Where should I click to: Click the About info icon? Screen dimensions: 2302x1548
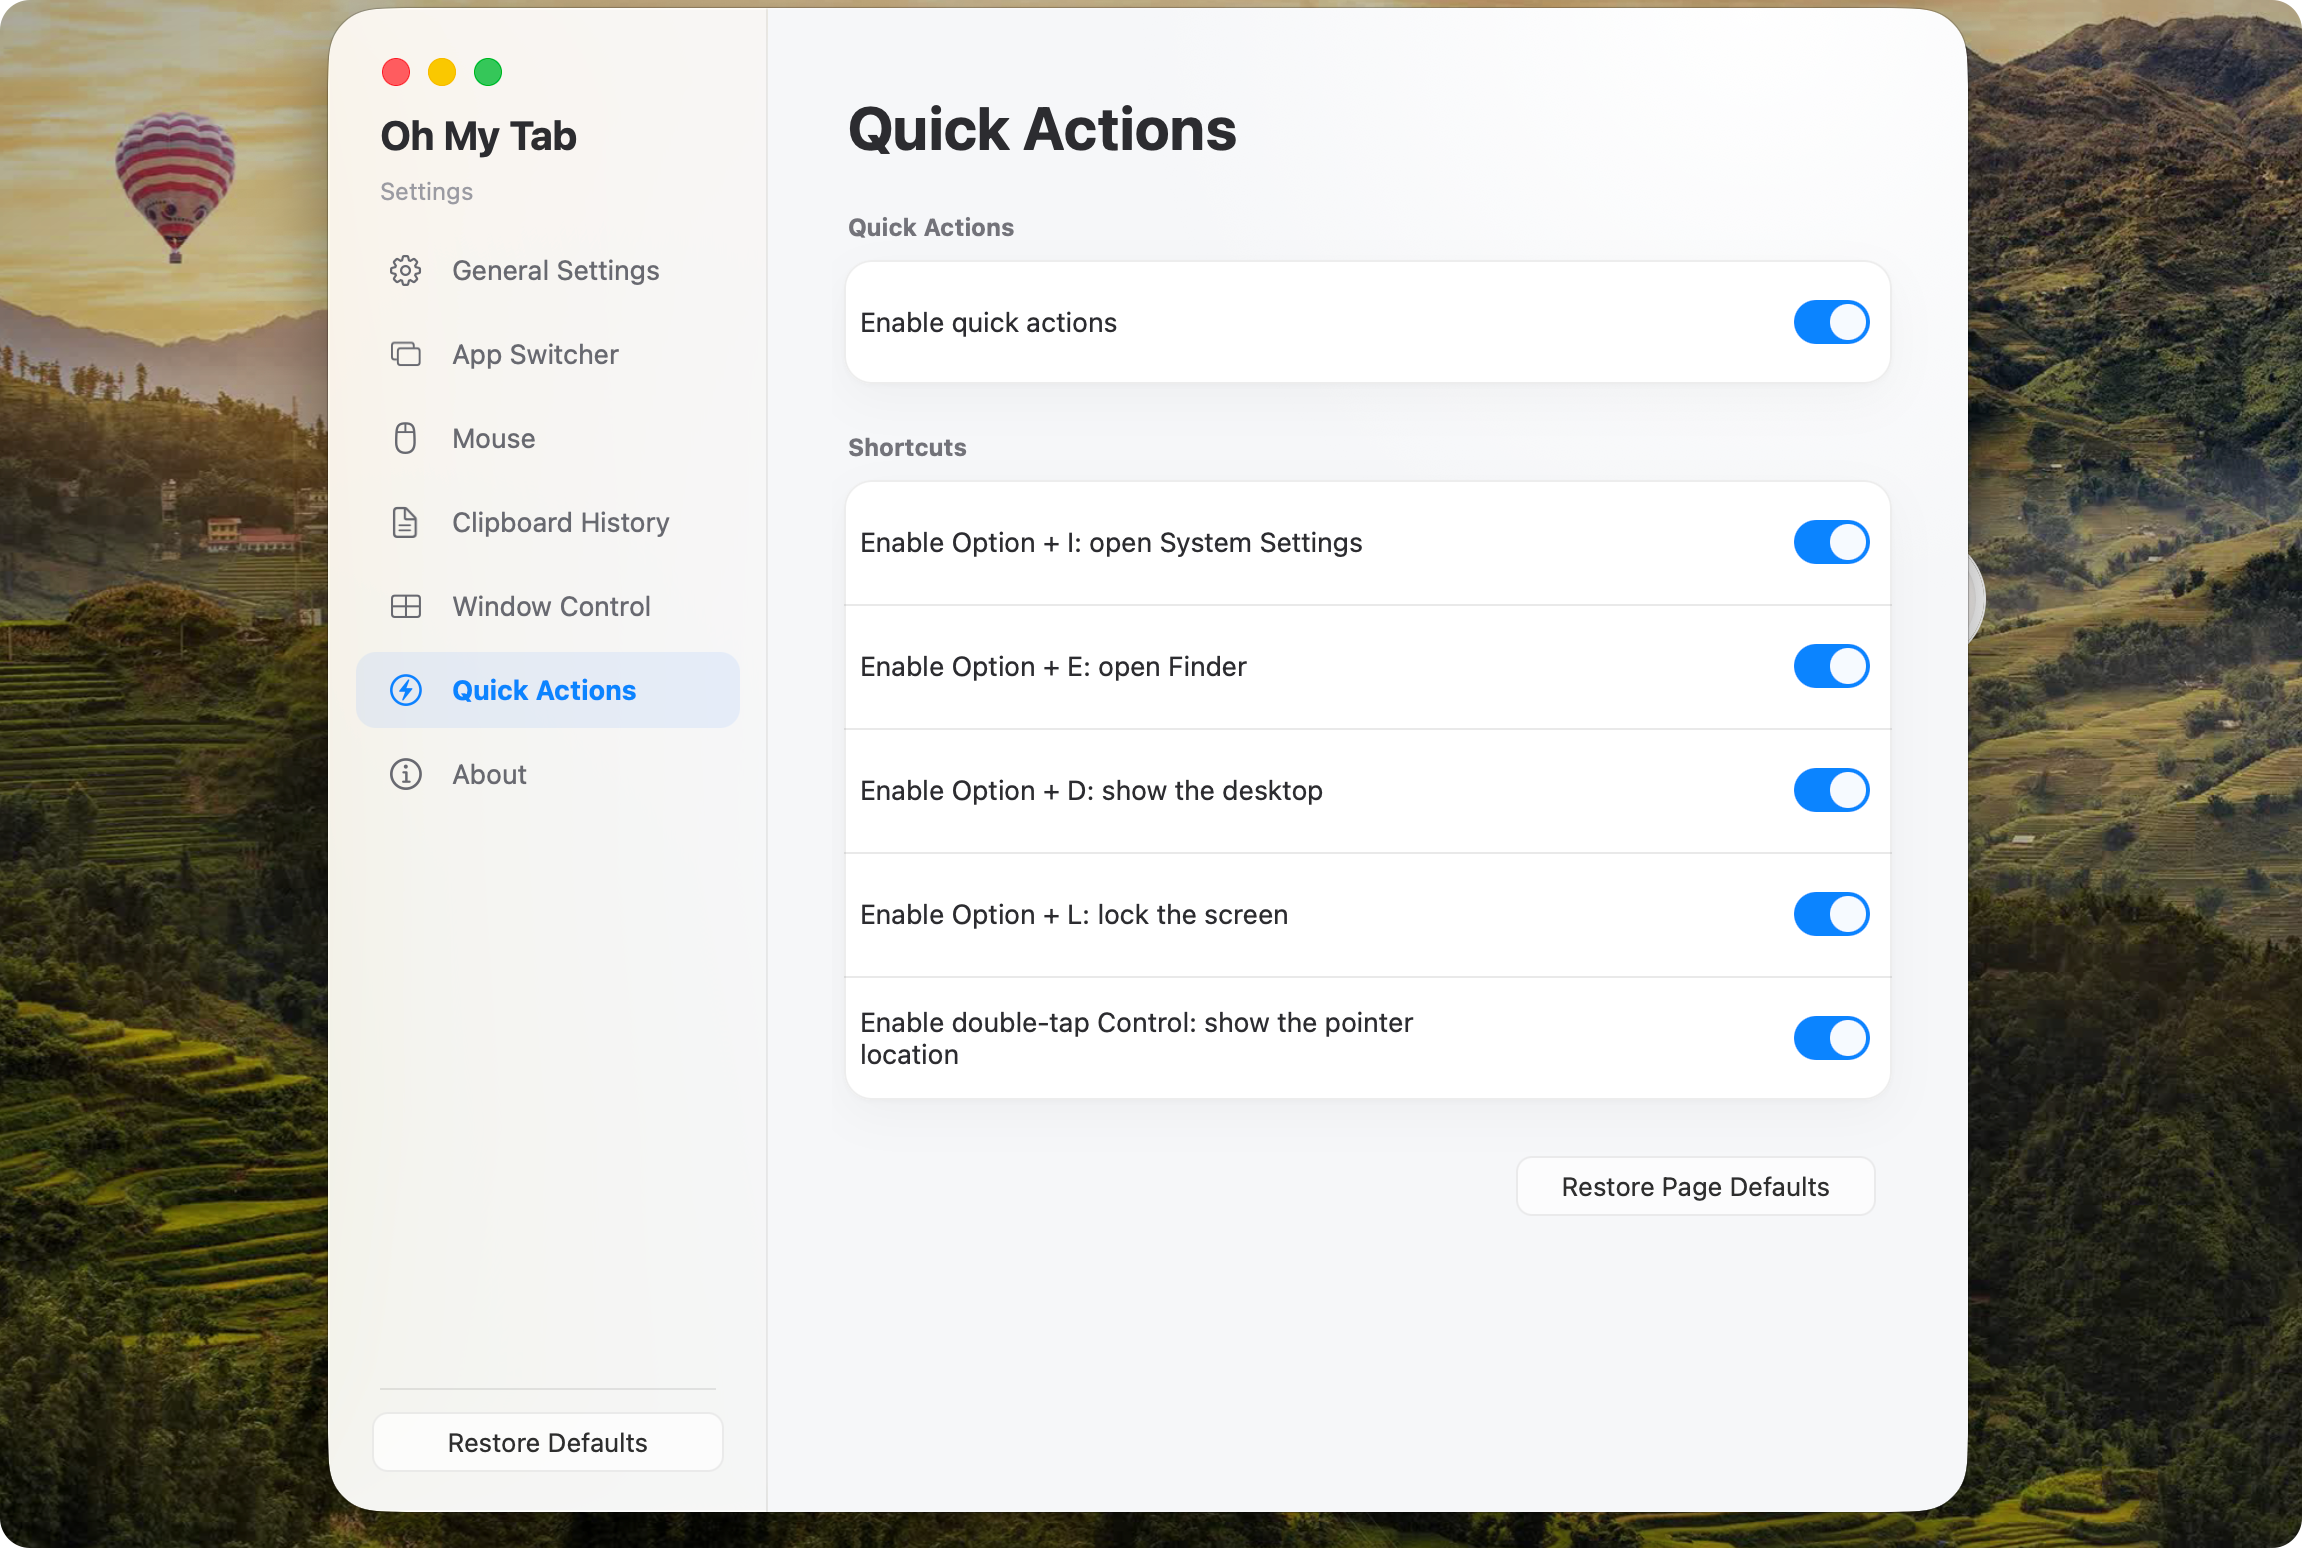[405, 775]
